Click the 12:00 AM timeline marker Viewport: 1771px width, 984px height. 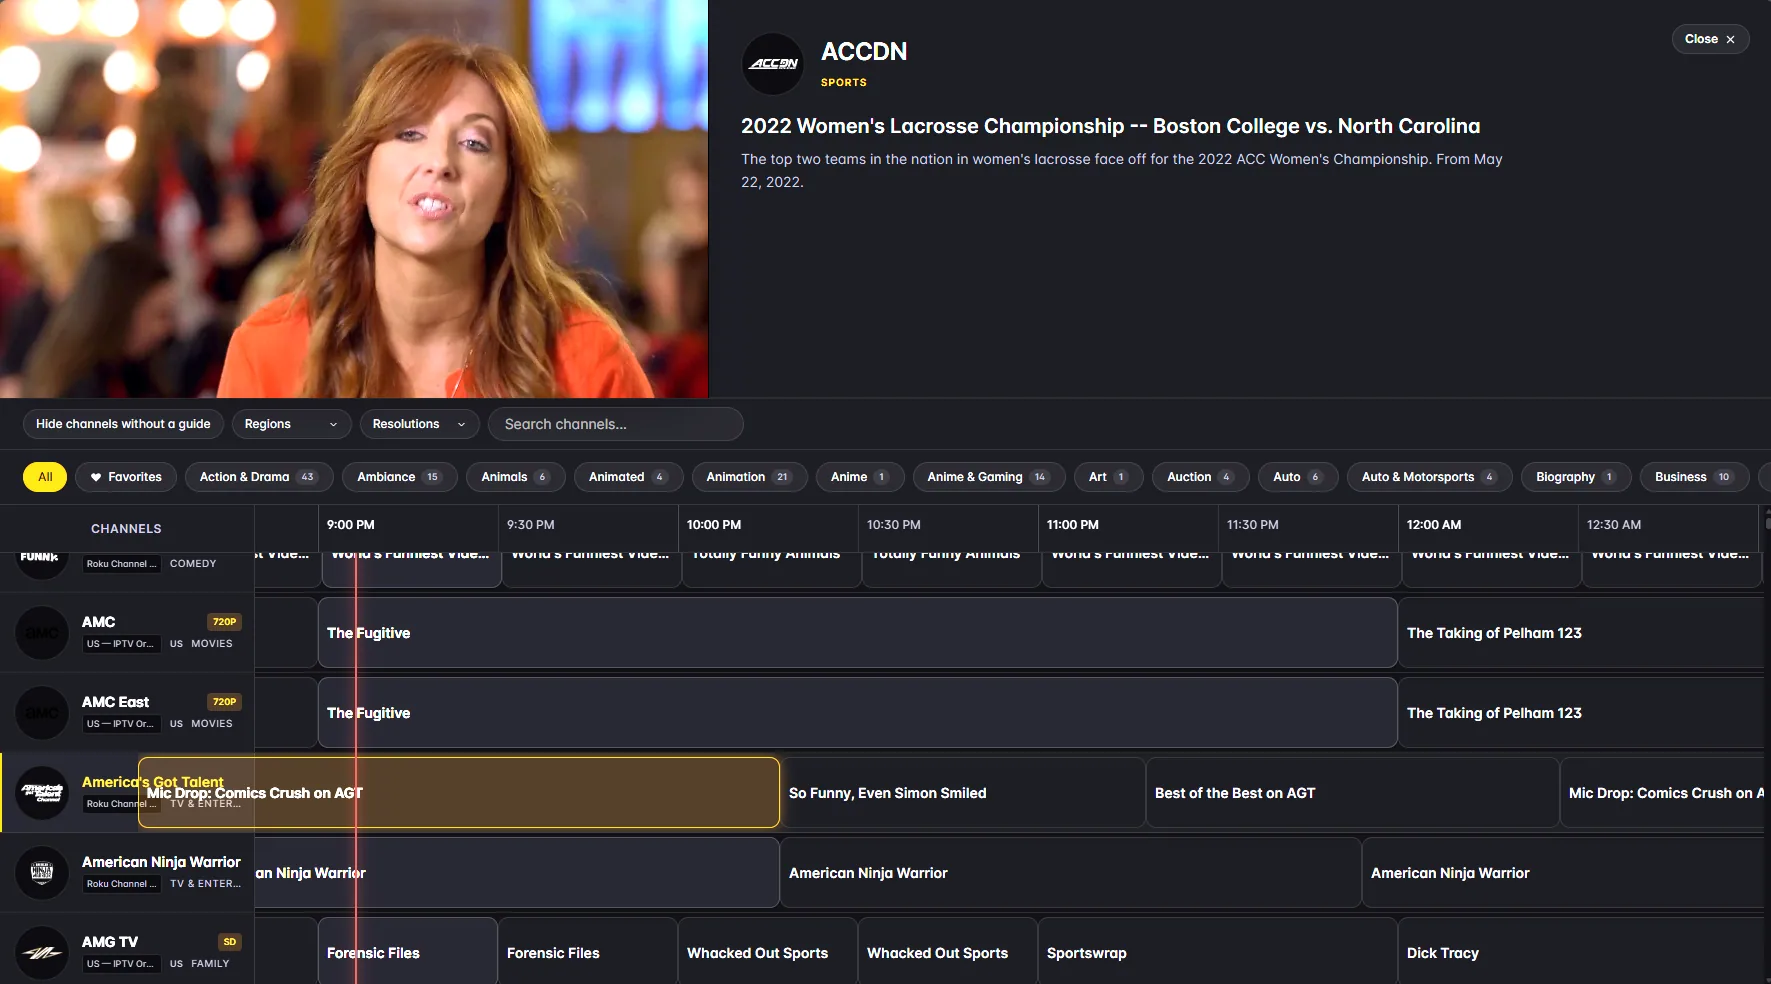pos(1434,525)
